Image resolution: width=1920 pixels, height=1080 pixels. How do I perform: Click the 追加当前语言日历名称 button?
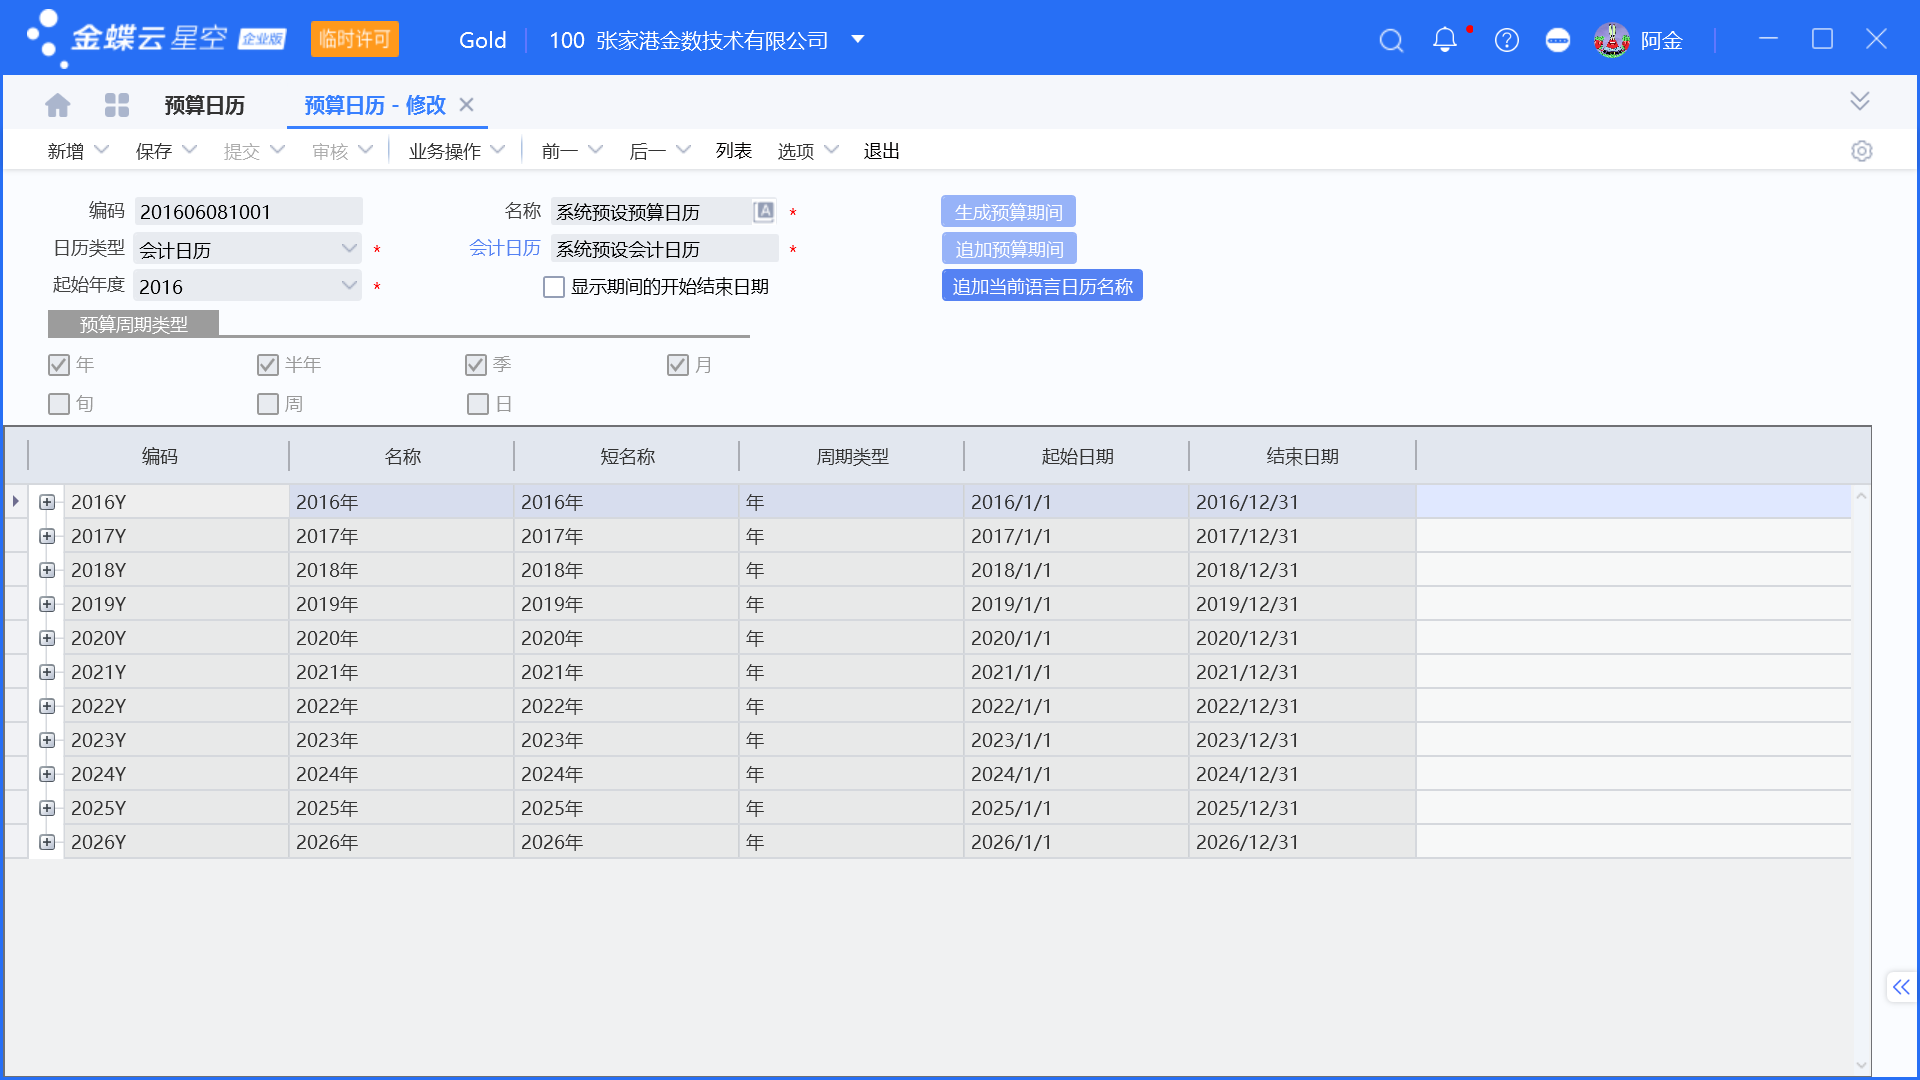point(1042,285)
